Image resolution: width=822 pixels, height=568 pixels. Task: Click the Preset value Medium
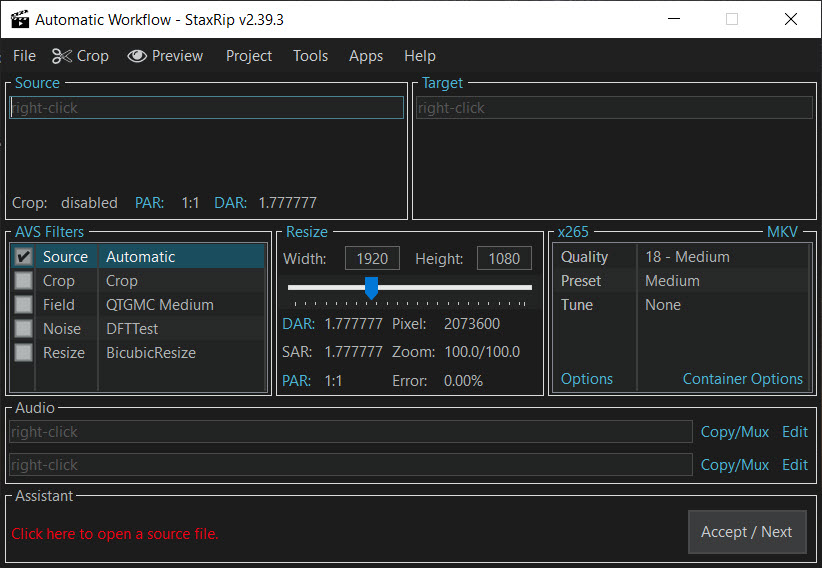point(672,281)
